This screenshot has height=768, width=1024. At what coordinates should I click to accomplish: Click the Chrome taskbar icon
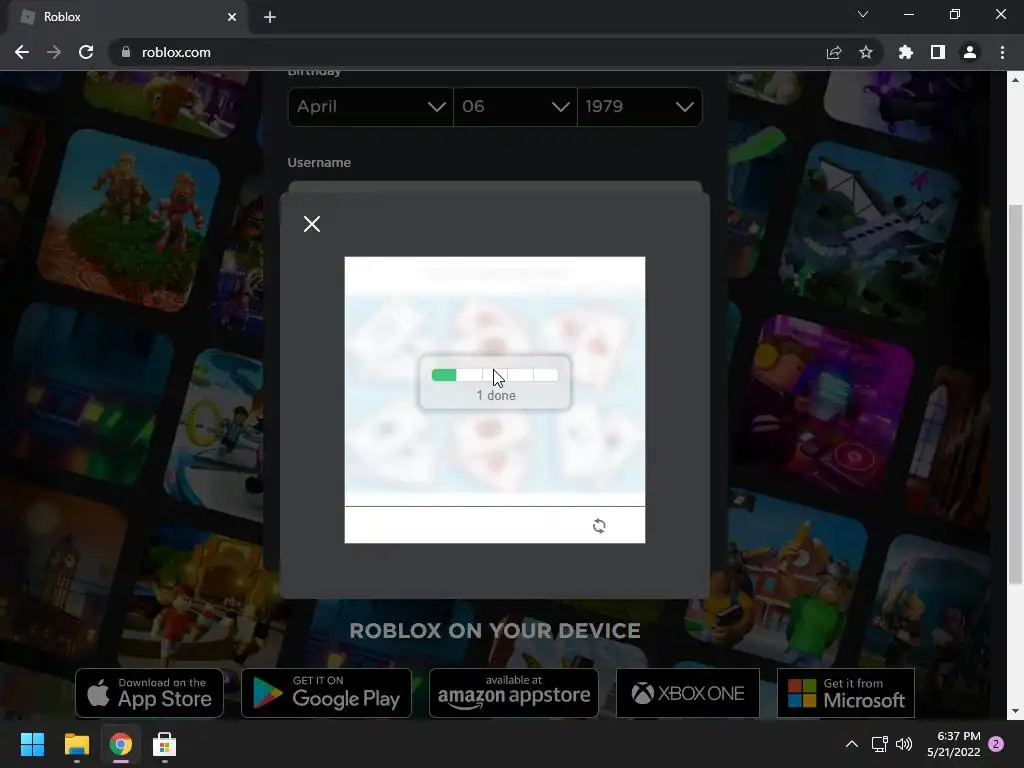[x=120, y=744]
